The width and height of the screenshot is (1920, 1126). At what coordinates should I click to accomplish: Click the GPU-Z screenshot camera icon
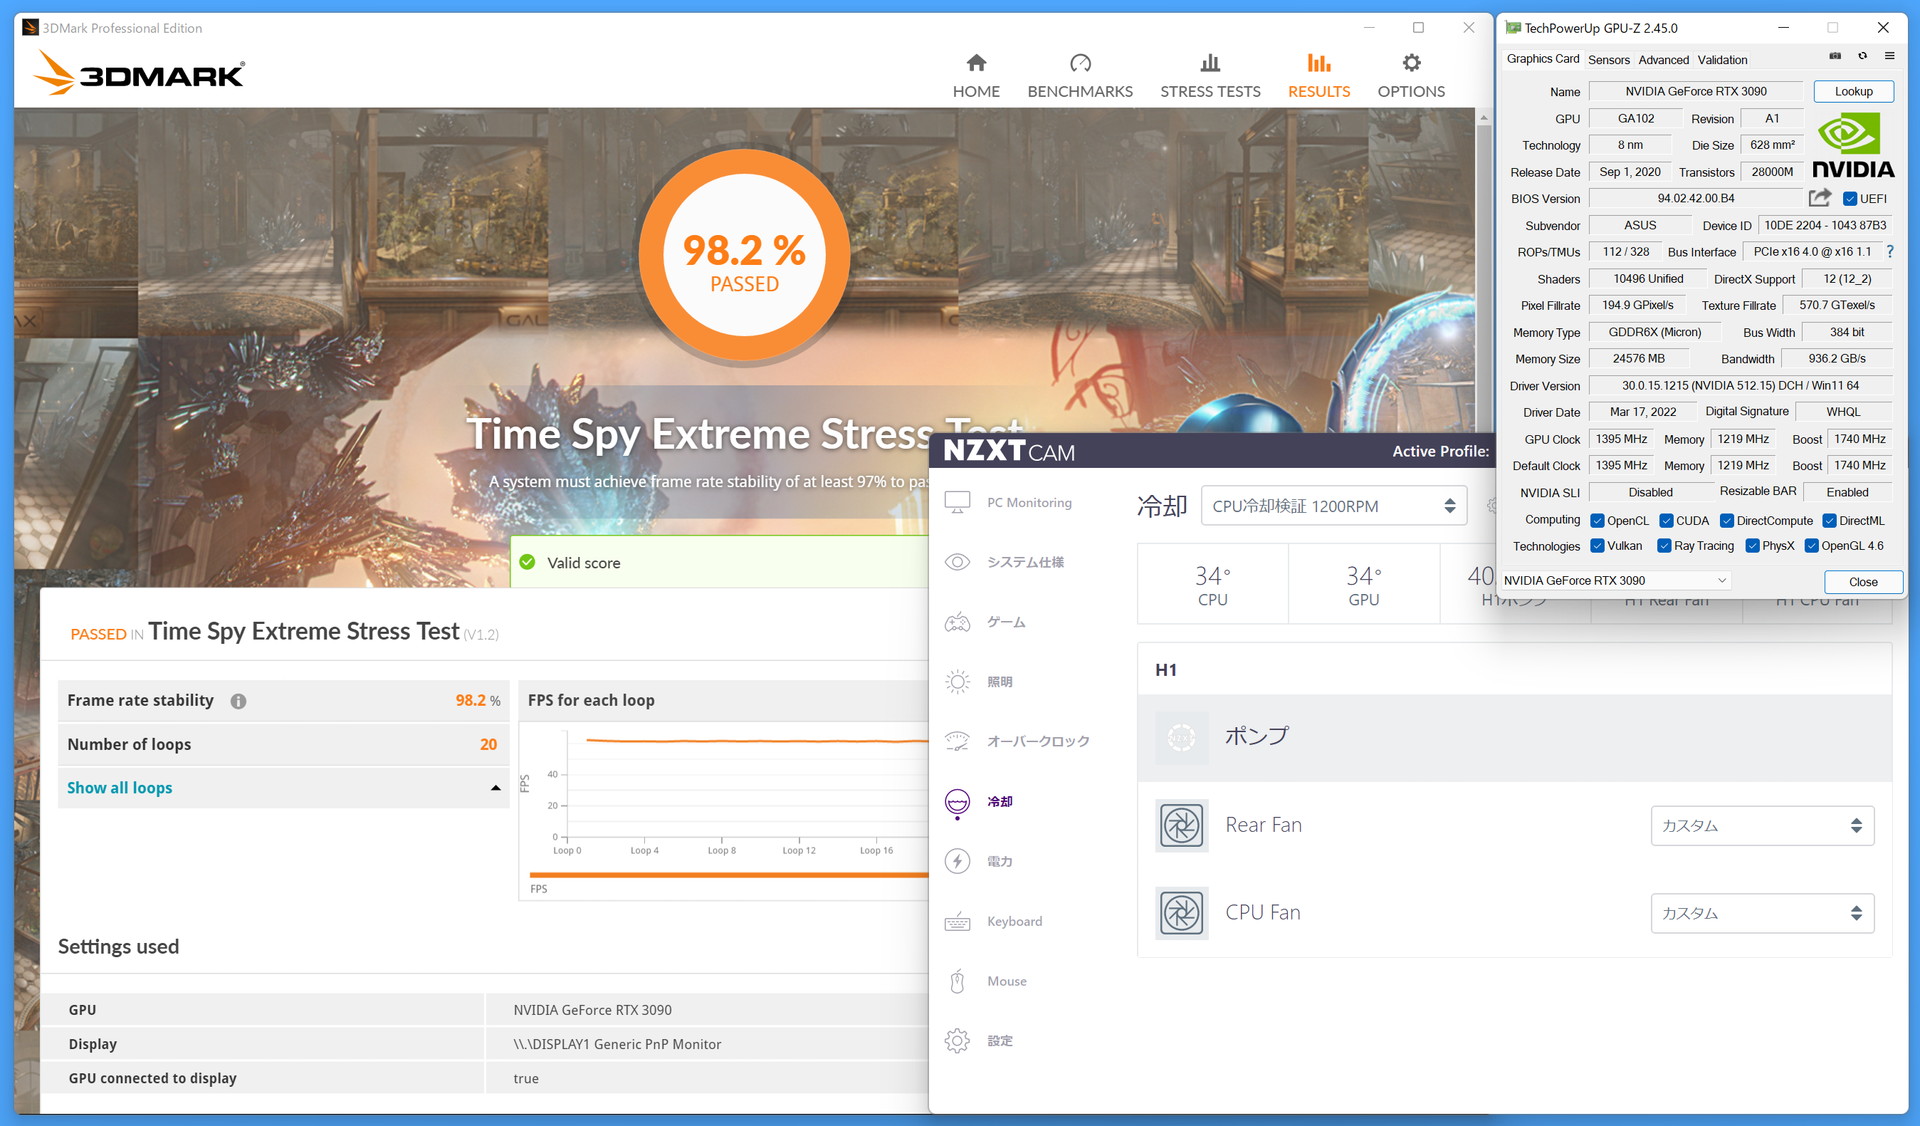1835,56
